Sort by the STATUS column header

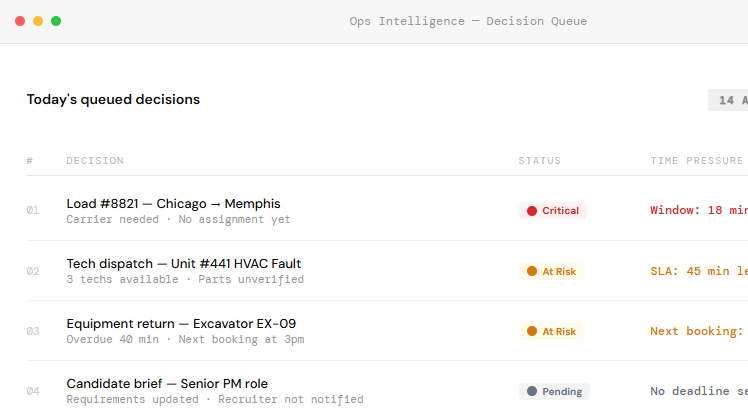[539, 161]
